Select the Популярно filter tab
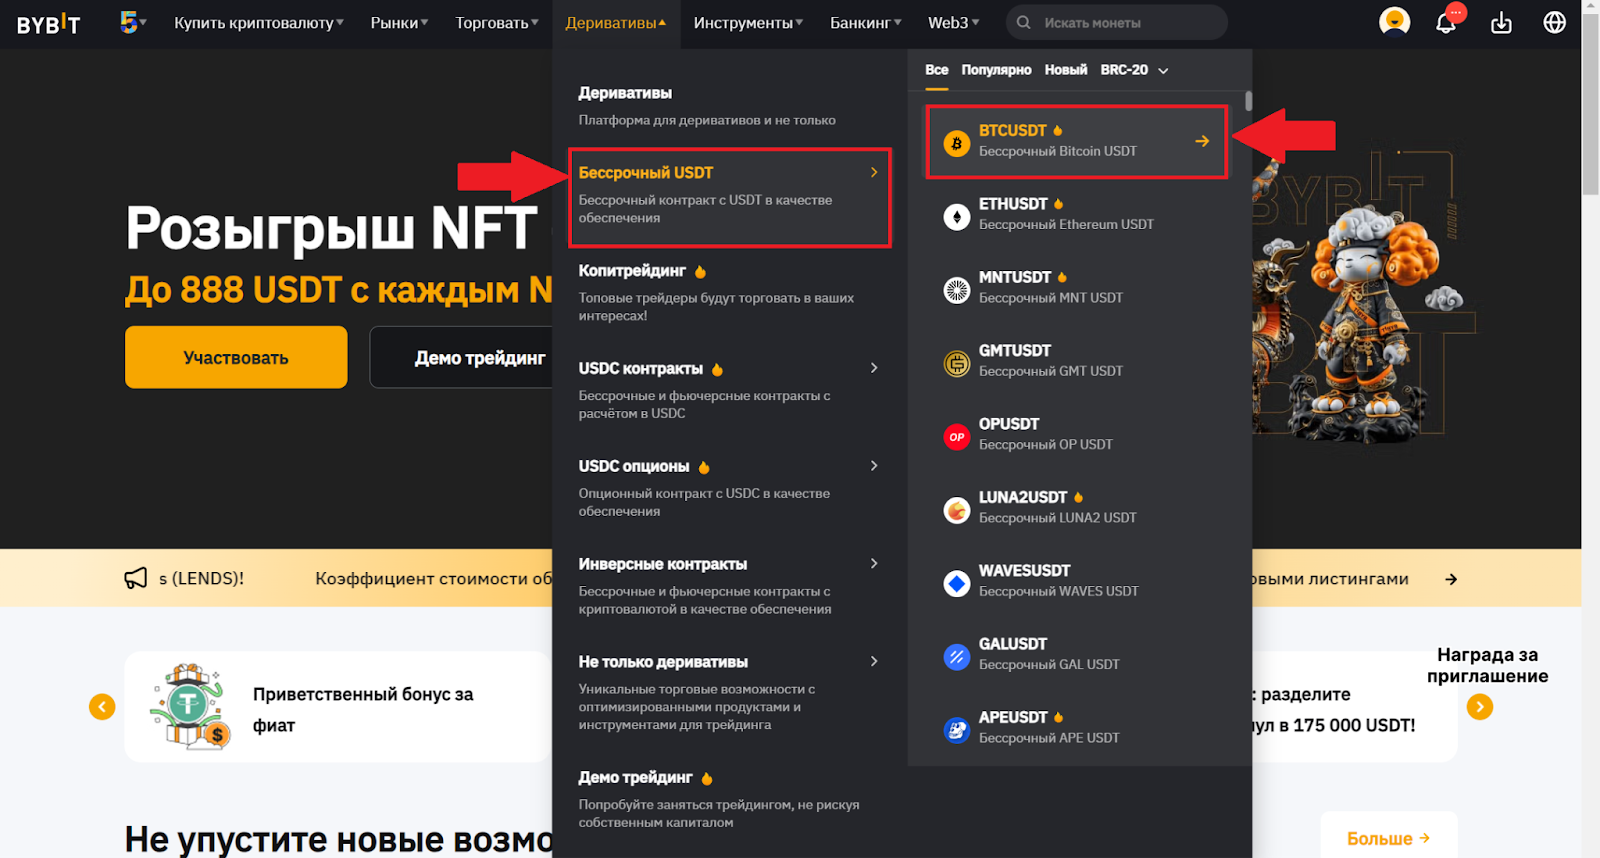This screenshot has height=858, width=1600. coord(996,70)
